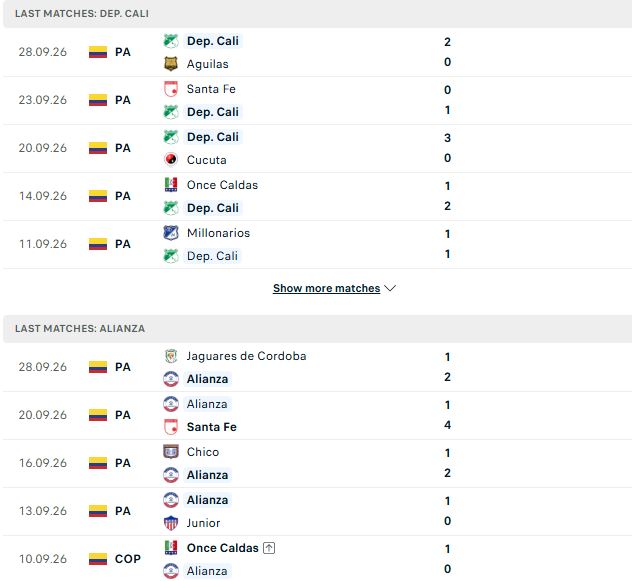Image resolution: width=632 pixels, height=581 pixels.
Task: Click COP competition label on 10.09.26
Action: [x=128, y=559]
